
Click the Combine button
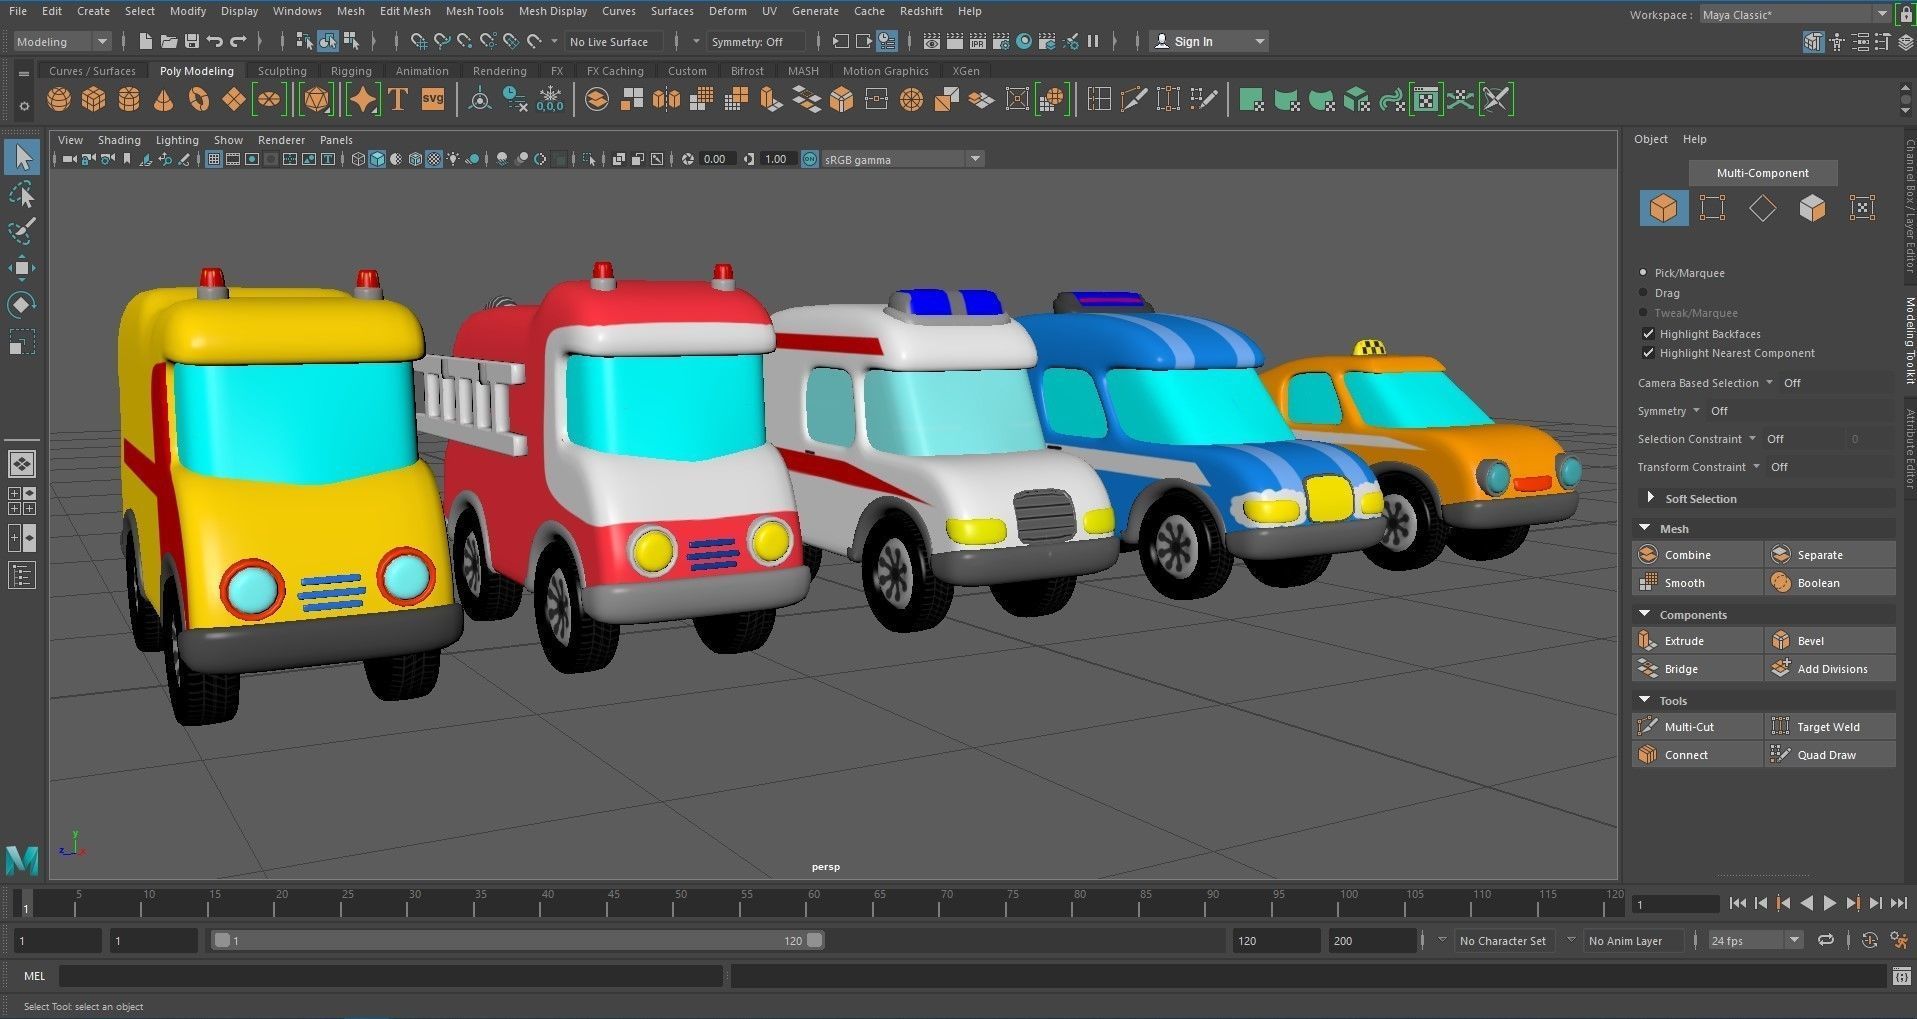[1697, 554]
